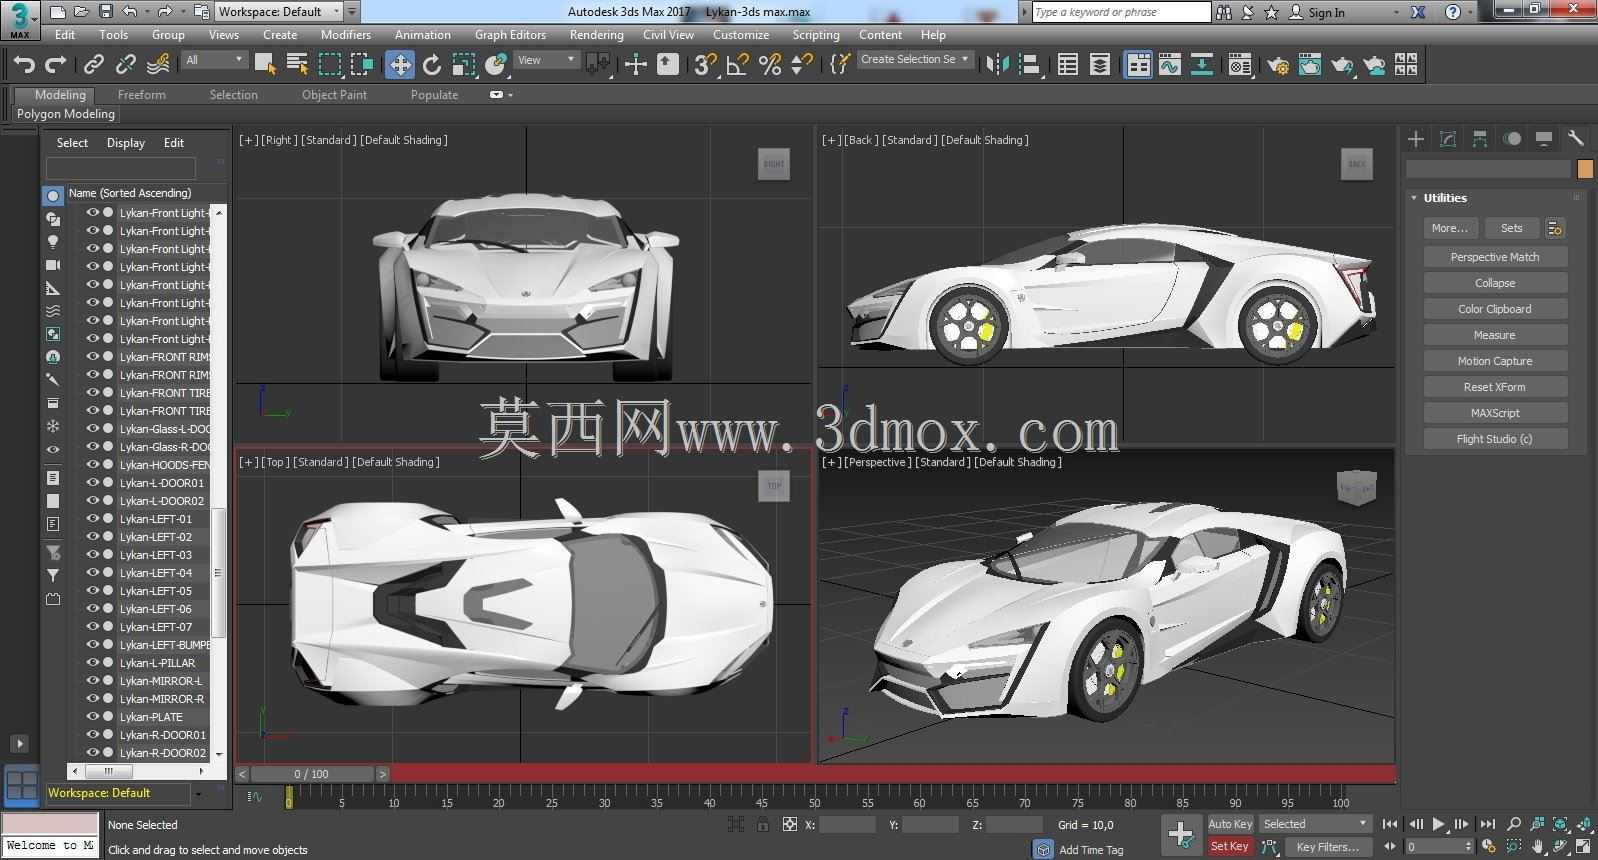This screenshot has height=860, width=1598.
Task: Switch to the Object Paint ribbon tab
Action: (334, 95)
